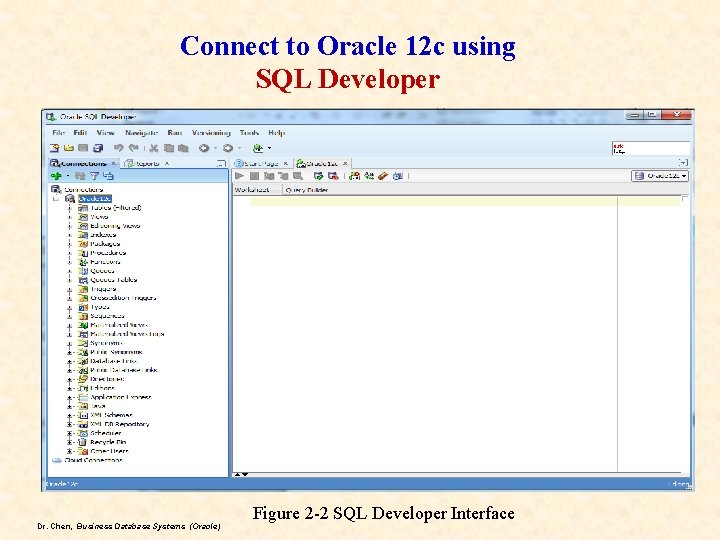Click Commit icon in worksheet toolbar
This screenshot has height=540, width=720.
point(318,176)
